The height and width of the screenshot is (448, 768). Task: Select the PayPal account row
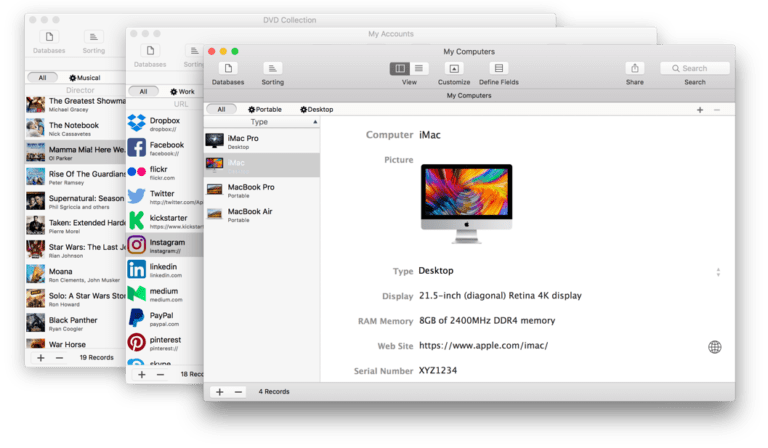pyautogui.click(x=165, y=319)
